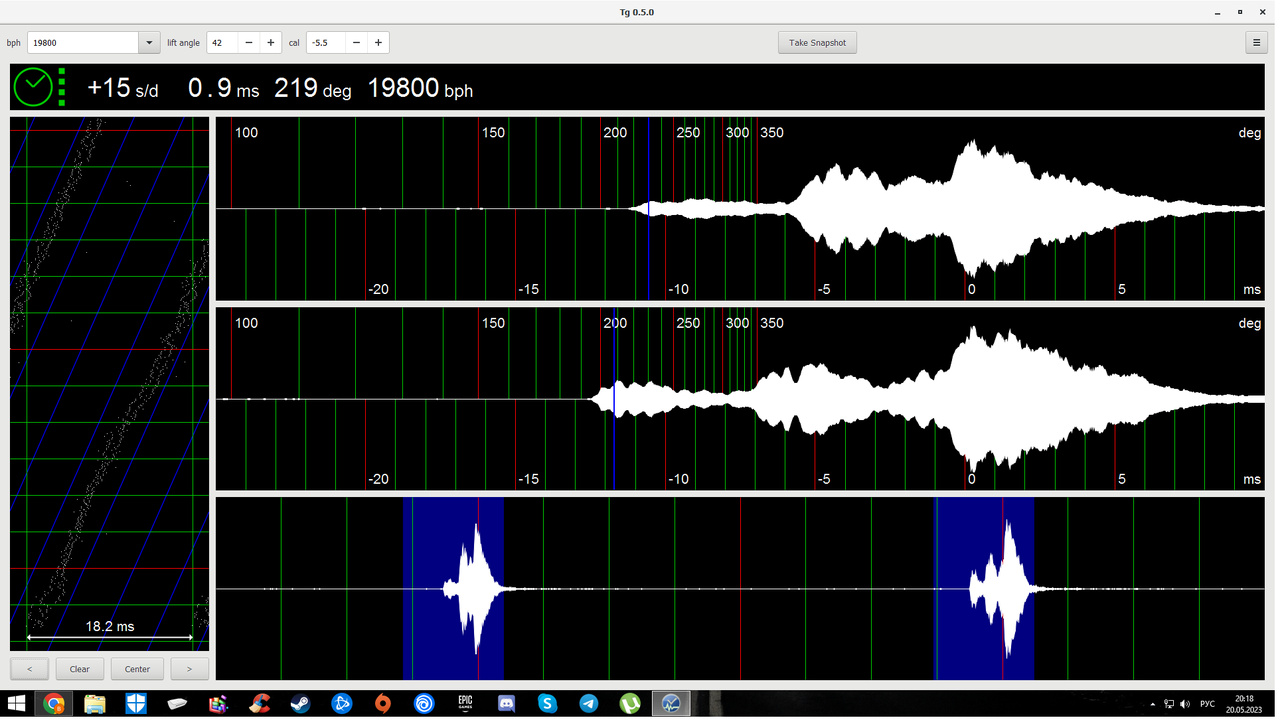Image resolution: width=1280 pixels, height=722 pixels.
Task: Increase the cal value with plus
Action: (x=378, y=42)
